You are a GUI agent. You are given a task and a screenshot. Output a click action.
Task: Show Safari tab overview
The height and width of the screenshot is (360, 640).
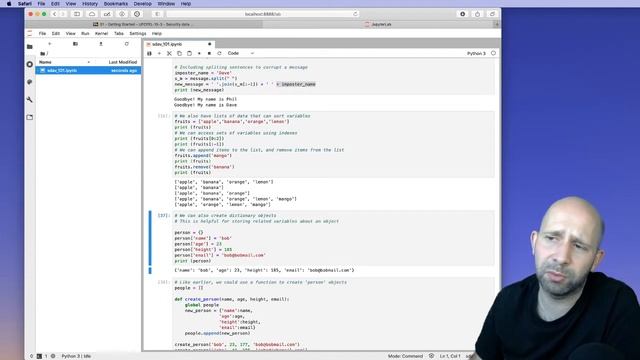pyautogui.click(x=492, y=14)
